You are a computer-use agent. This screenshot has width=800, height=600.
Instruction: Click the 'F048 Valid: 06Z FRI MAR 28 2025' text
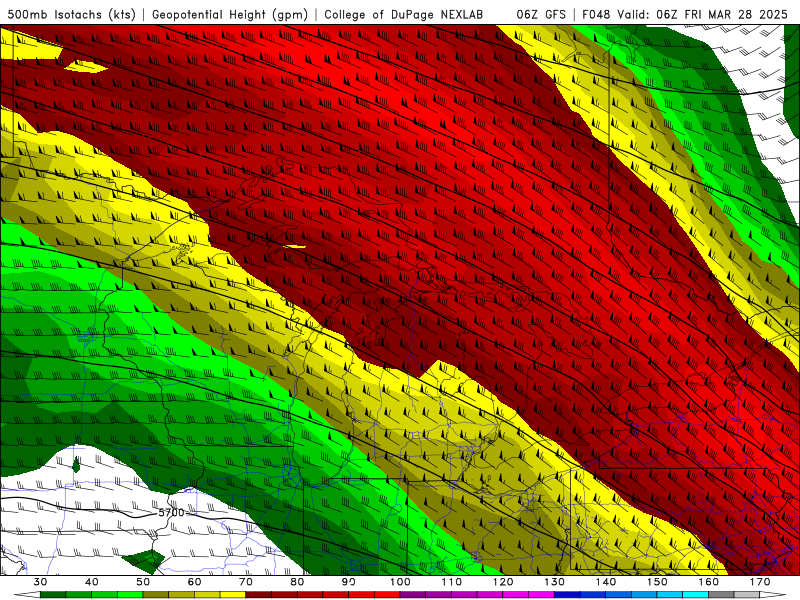coord(685,14)
